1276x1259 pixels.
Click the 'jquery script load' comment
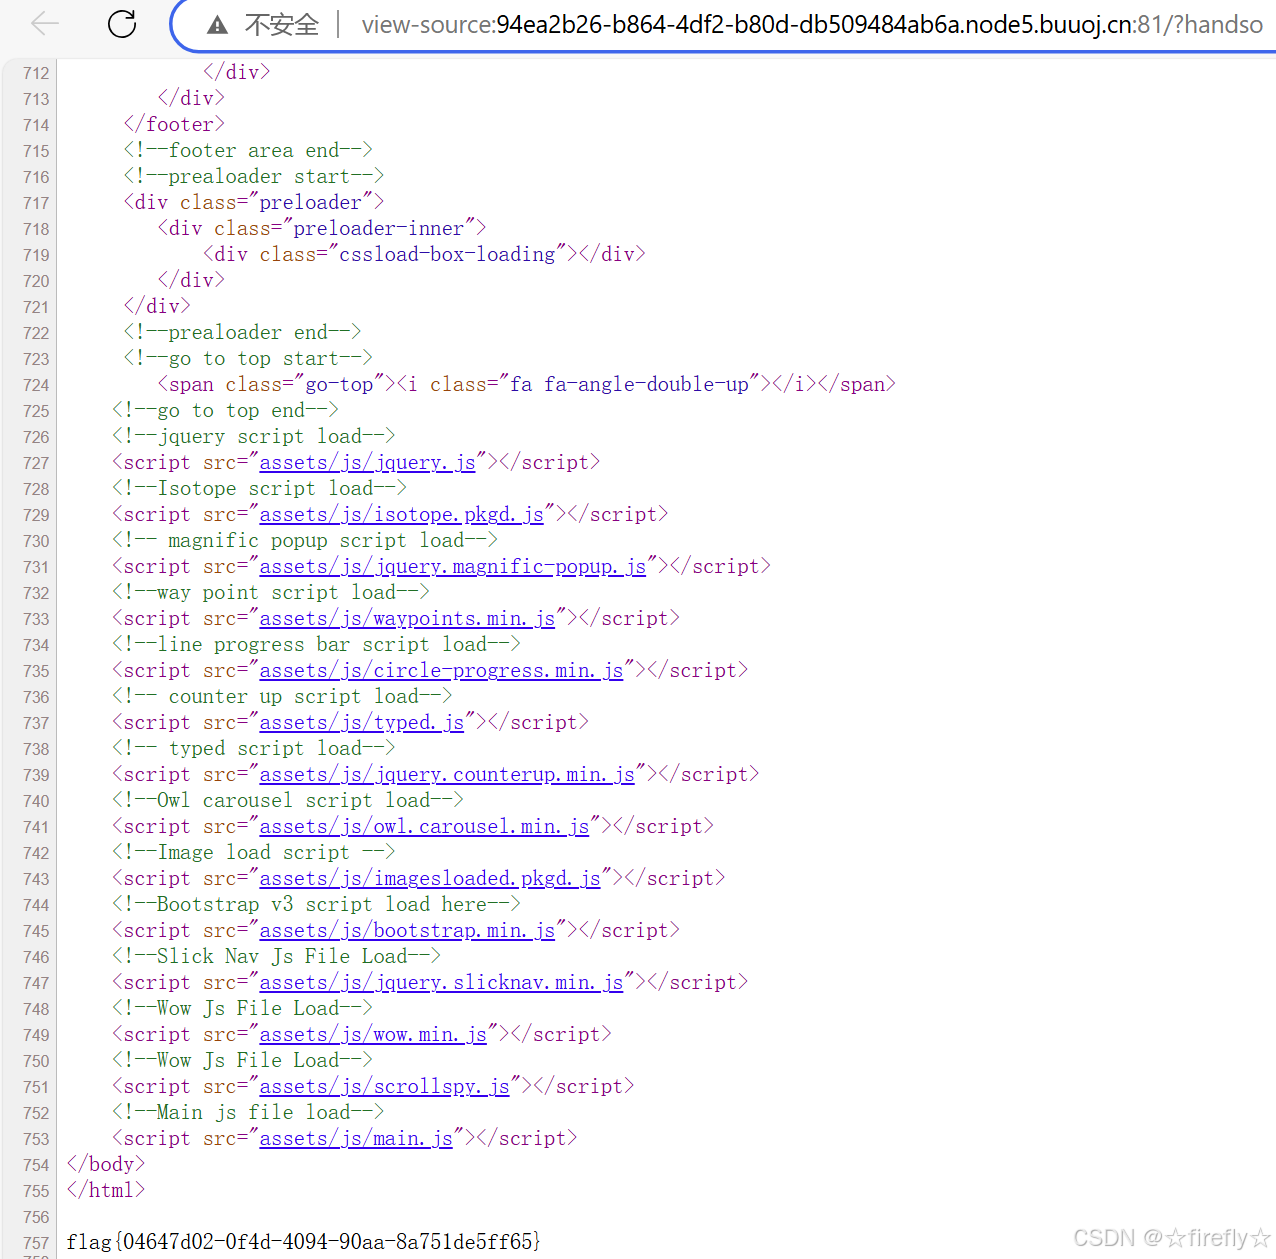254,436
